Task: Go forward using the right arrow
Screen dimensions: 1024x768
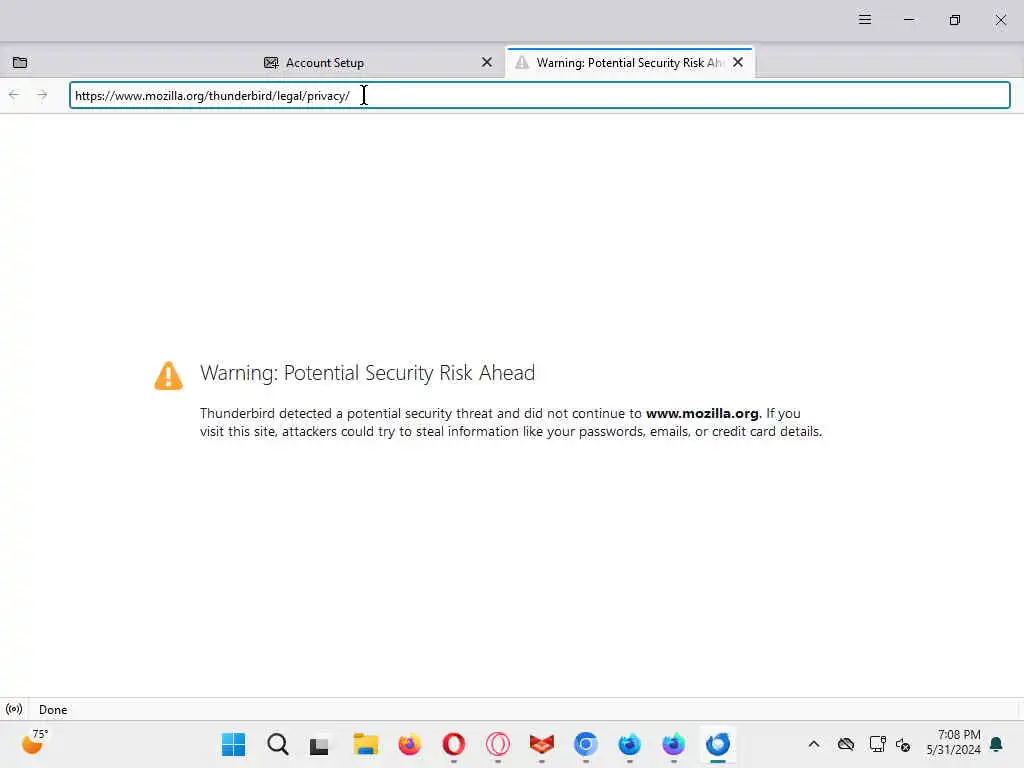Action: 42,95
